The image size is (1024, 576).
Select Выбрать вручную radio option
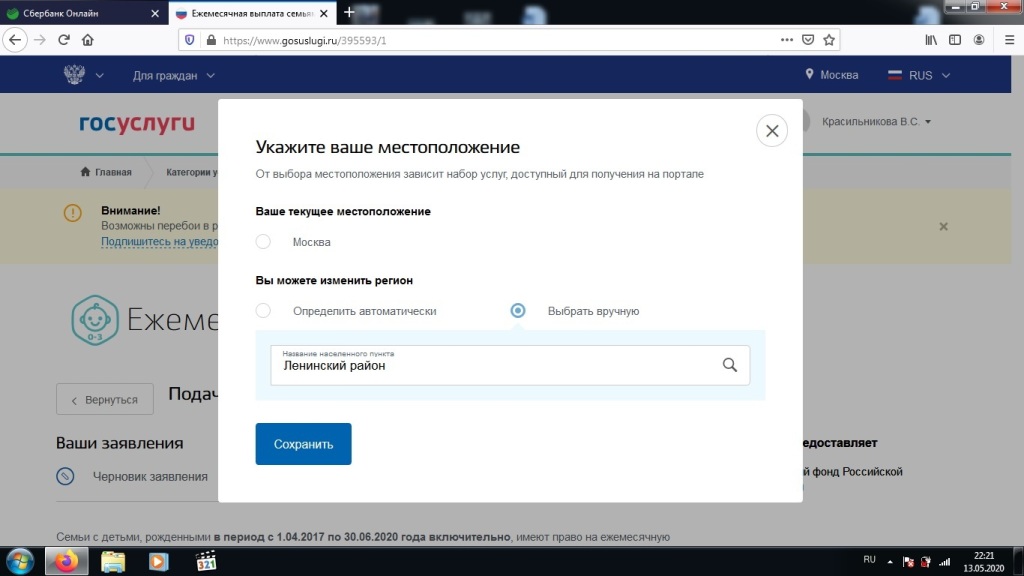518,310
